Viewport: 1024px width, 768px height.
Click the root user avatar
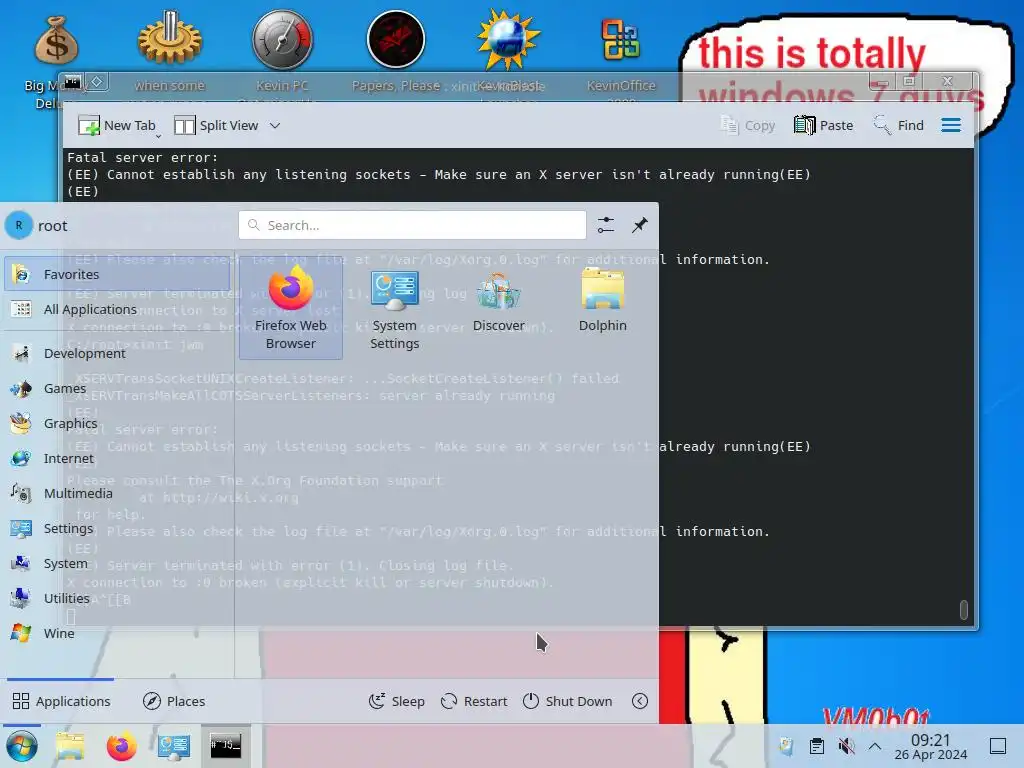click(19, 225)
